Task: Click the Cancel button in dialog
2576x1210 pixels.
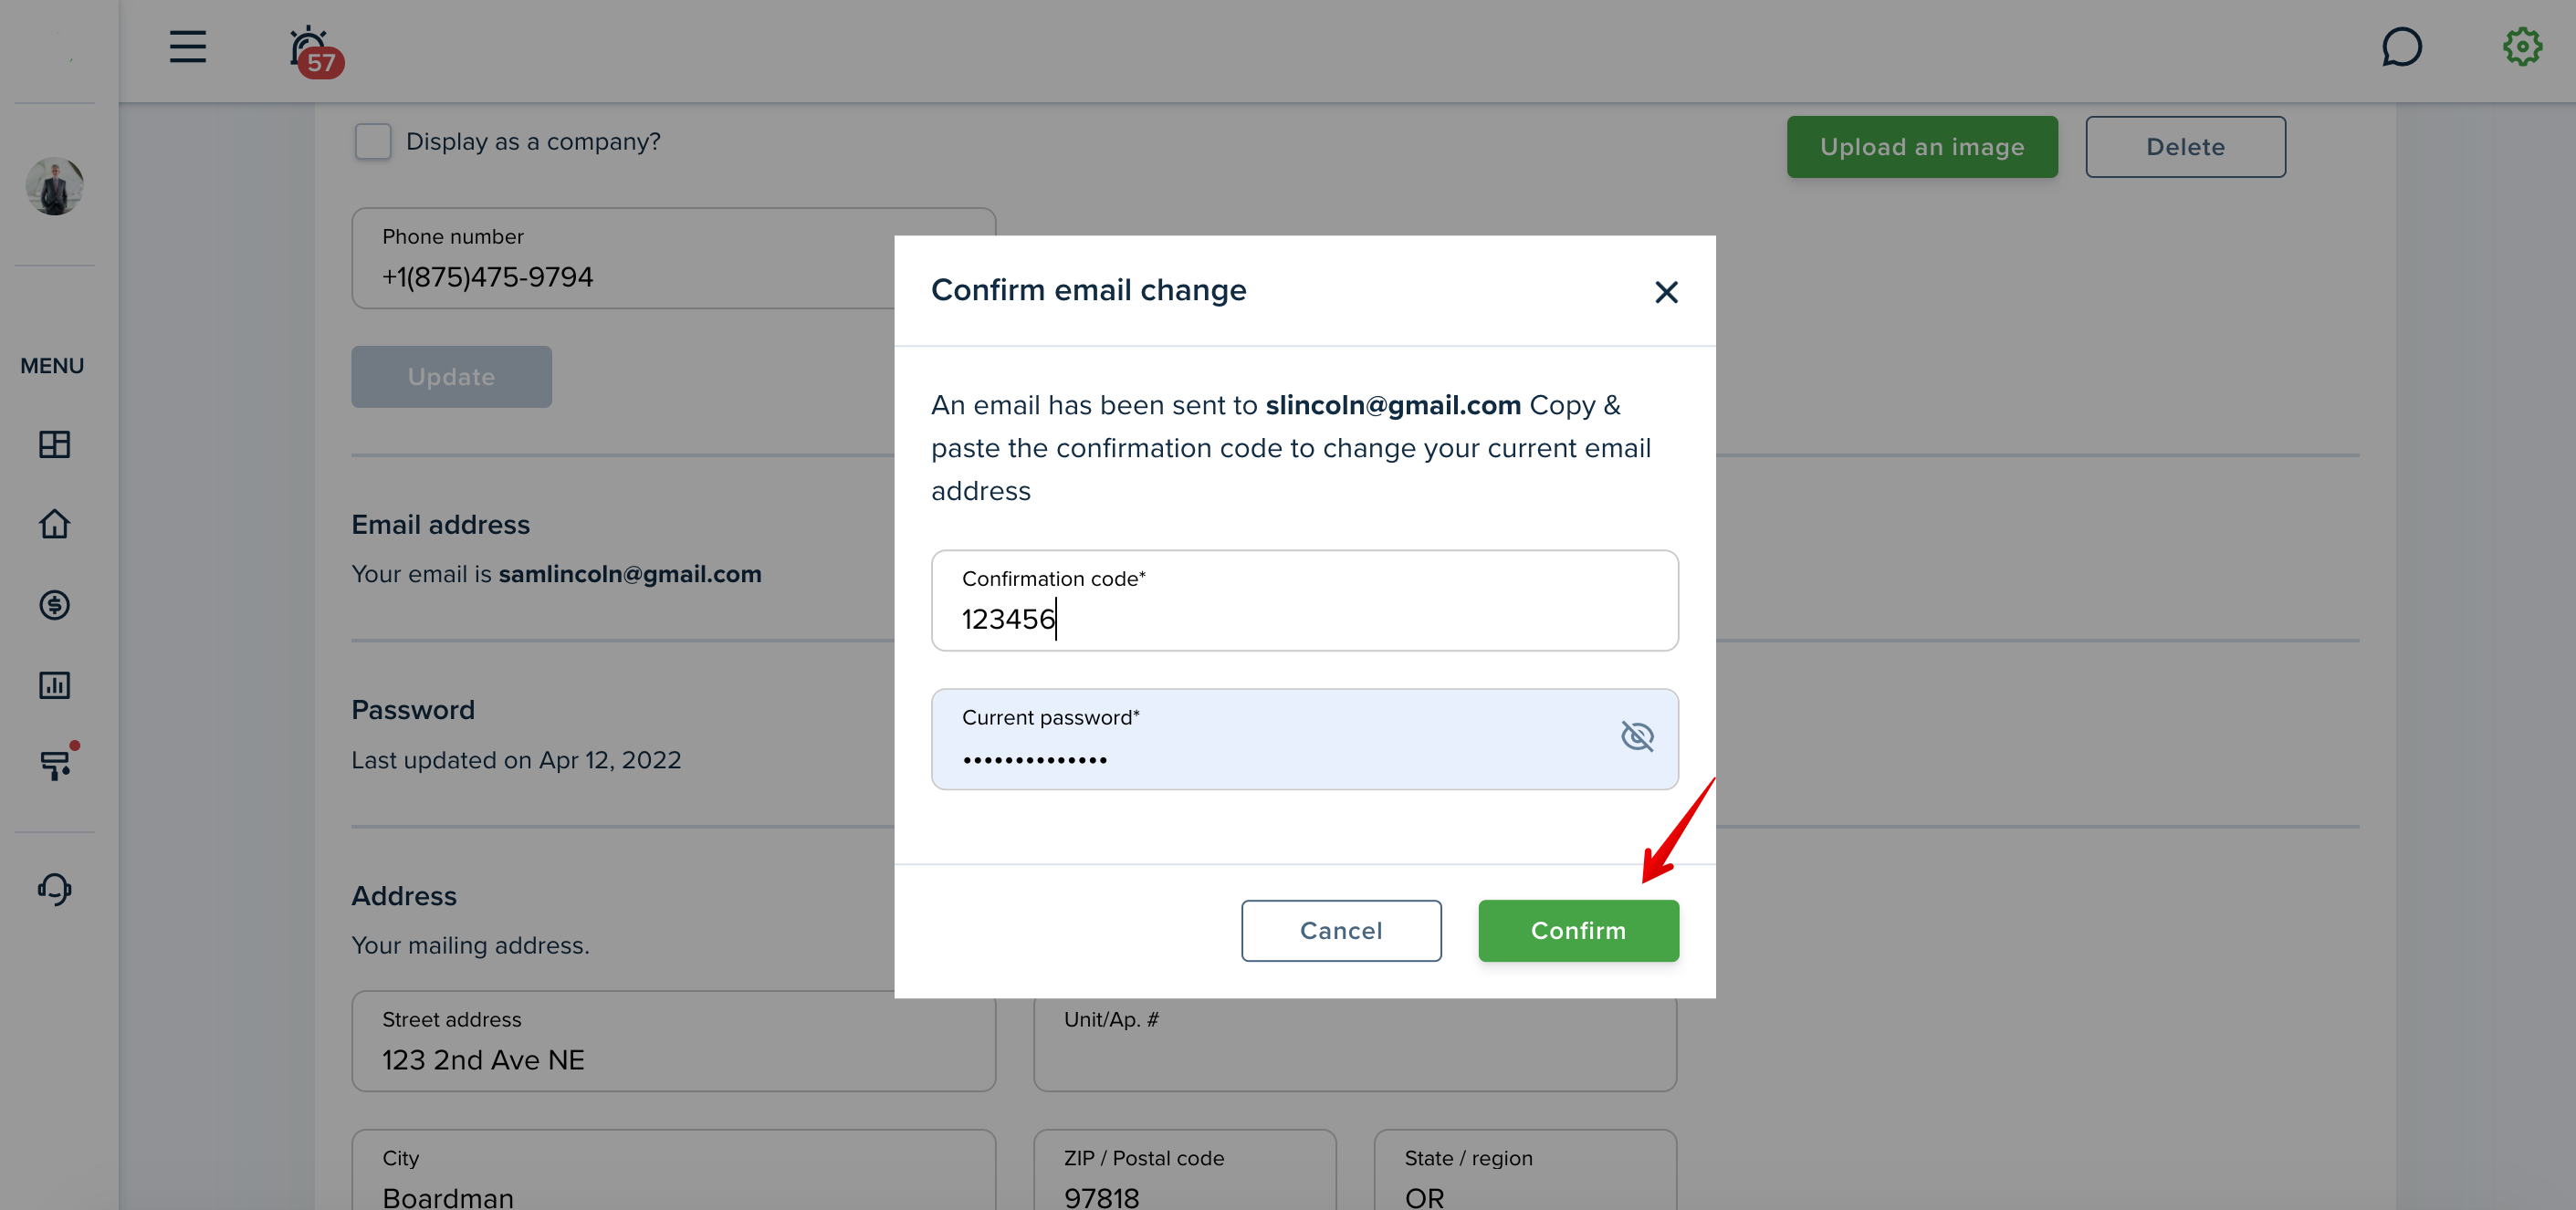Action: click(x=1340, y=930)
